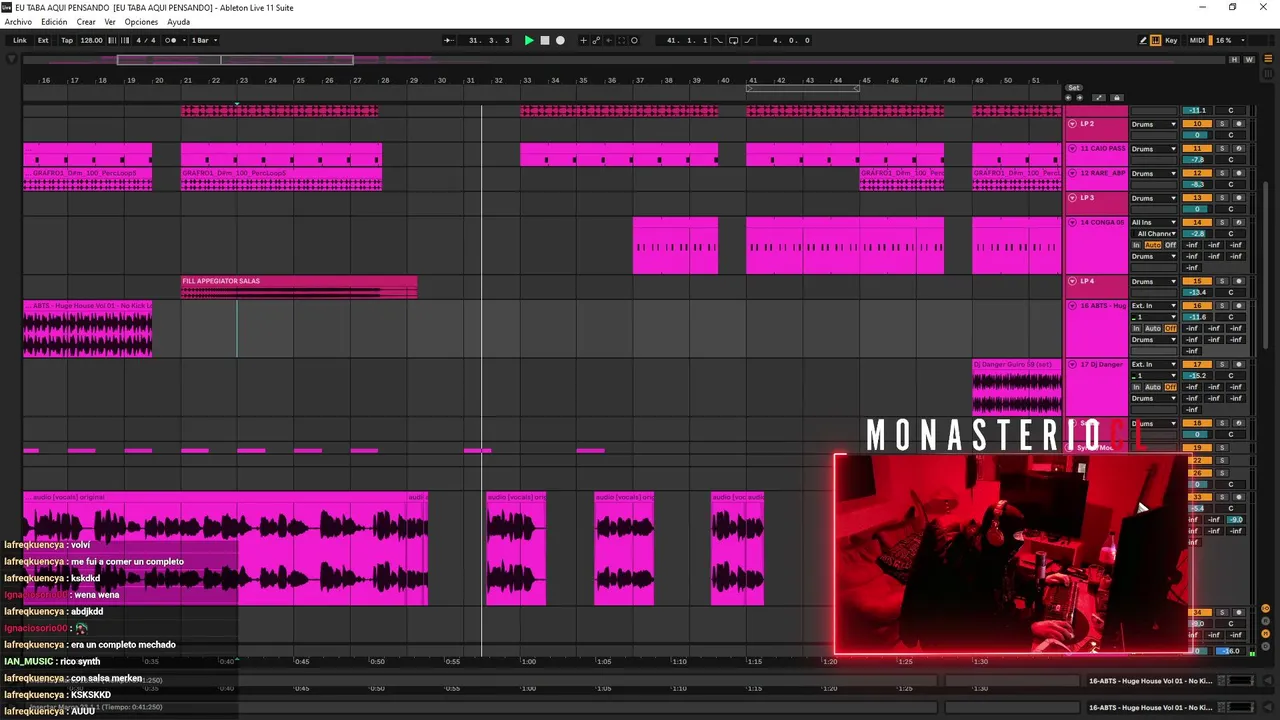Click the Key map mode button

click(x=1171, y=40)
